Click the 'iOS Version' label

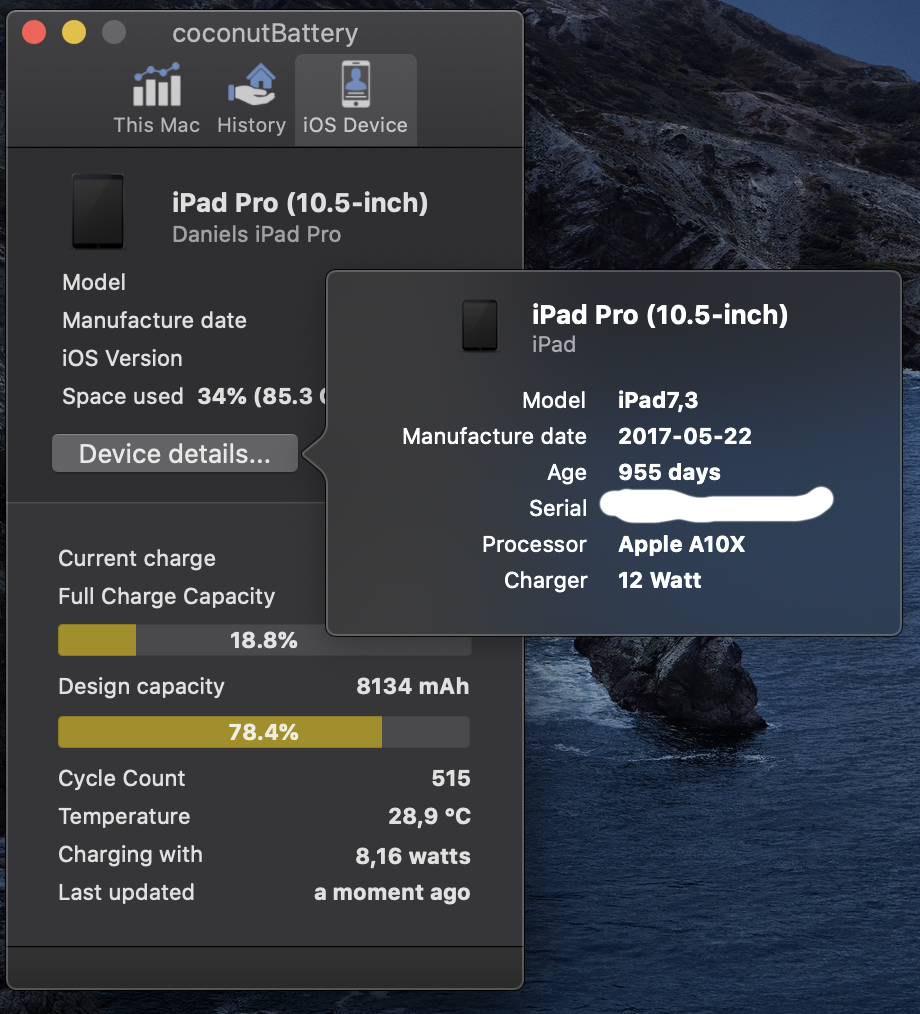coord(122,358)
